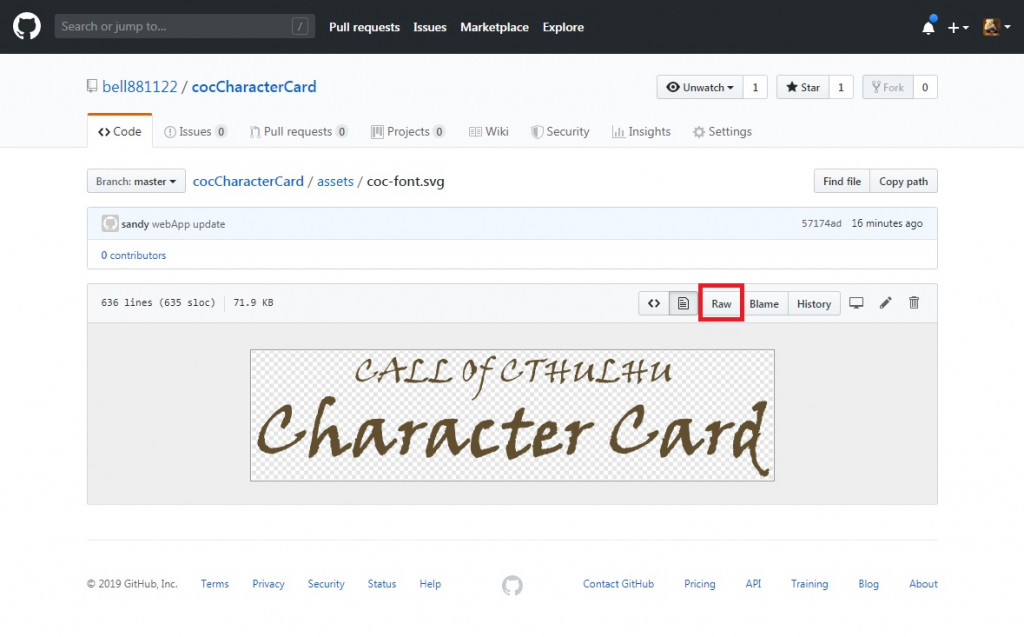Open Contact GitHub footer link
The width and height of the screenshot is (1024, 637).
click(618, 583)
